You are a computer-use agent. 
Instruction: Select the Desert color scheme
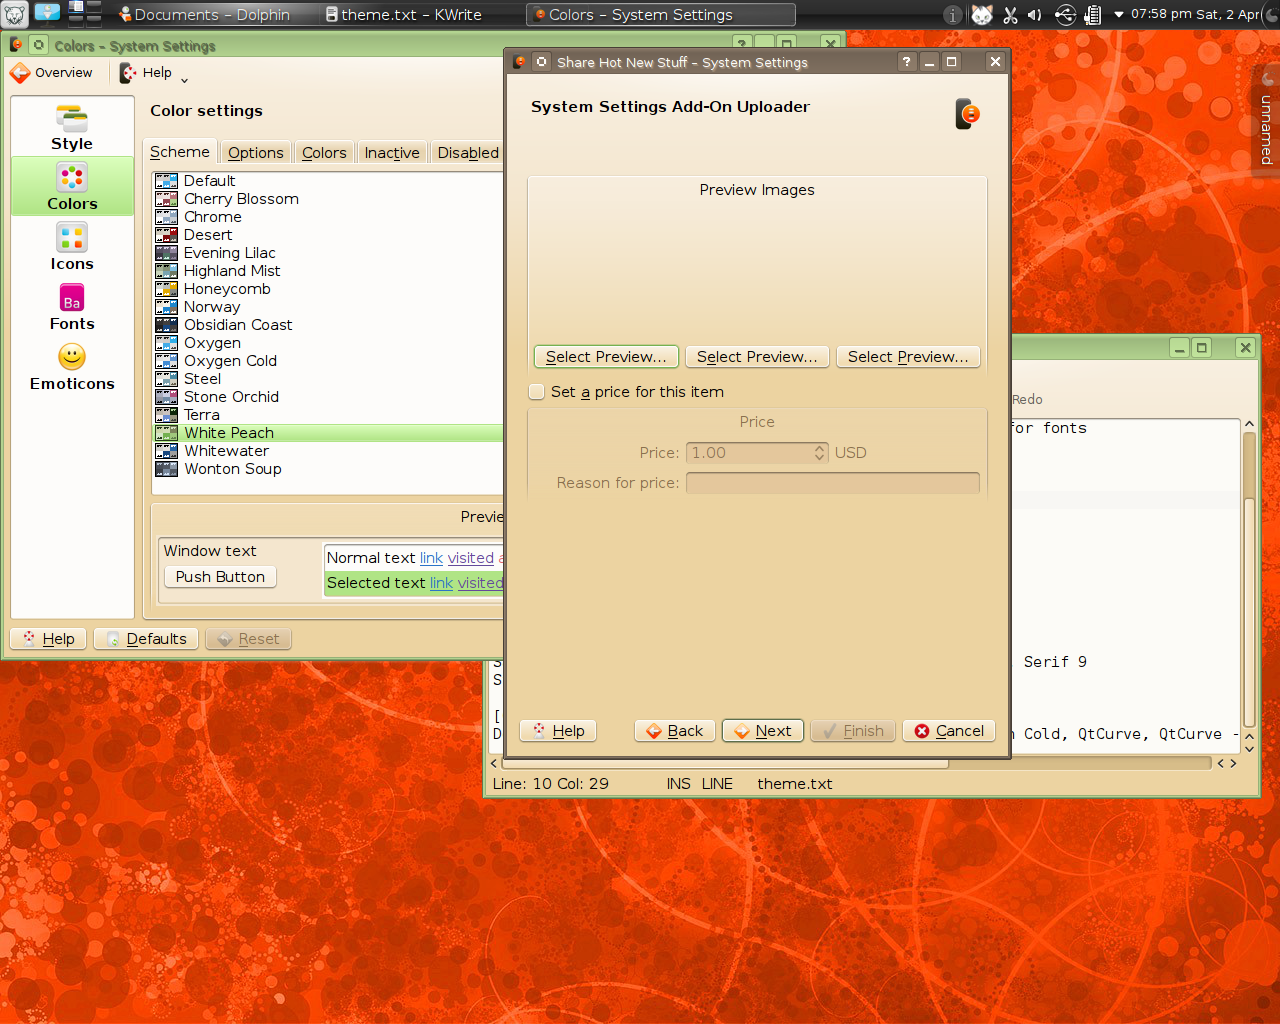coord(328,235)
